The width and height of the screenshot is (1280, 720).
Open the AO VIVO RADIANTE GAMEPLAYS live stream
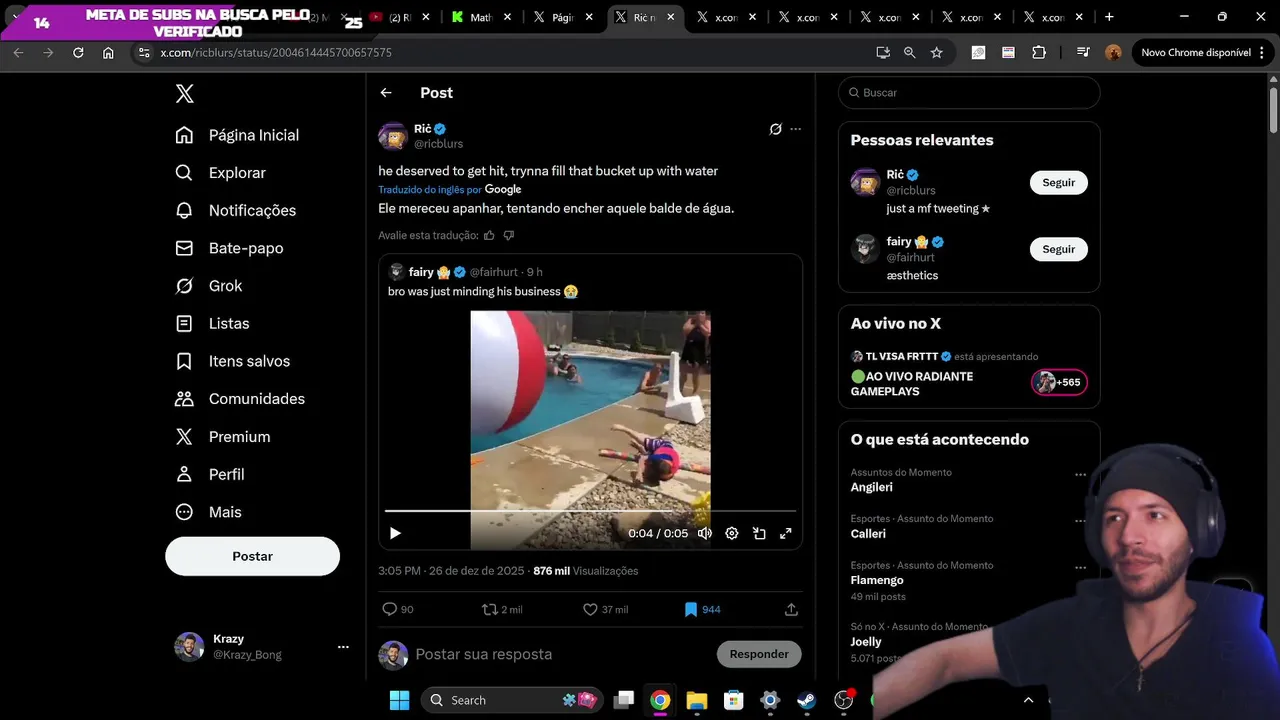tap(912, 384)
